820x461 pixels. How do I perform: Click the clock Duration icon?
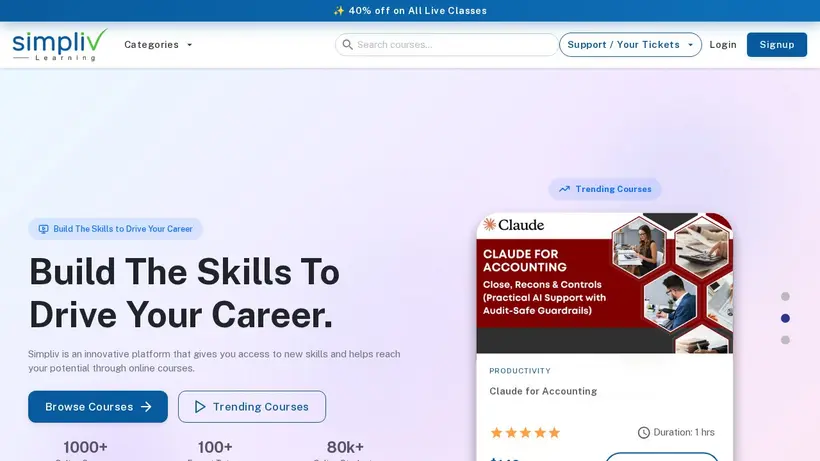[x=643, y=432]
